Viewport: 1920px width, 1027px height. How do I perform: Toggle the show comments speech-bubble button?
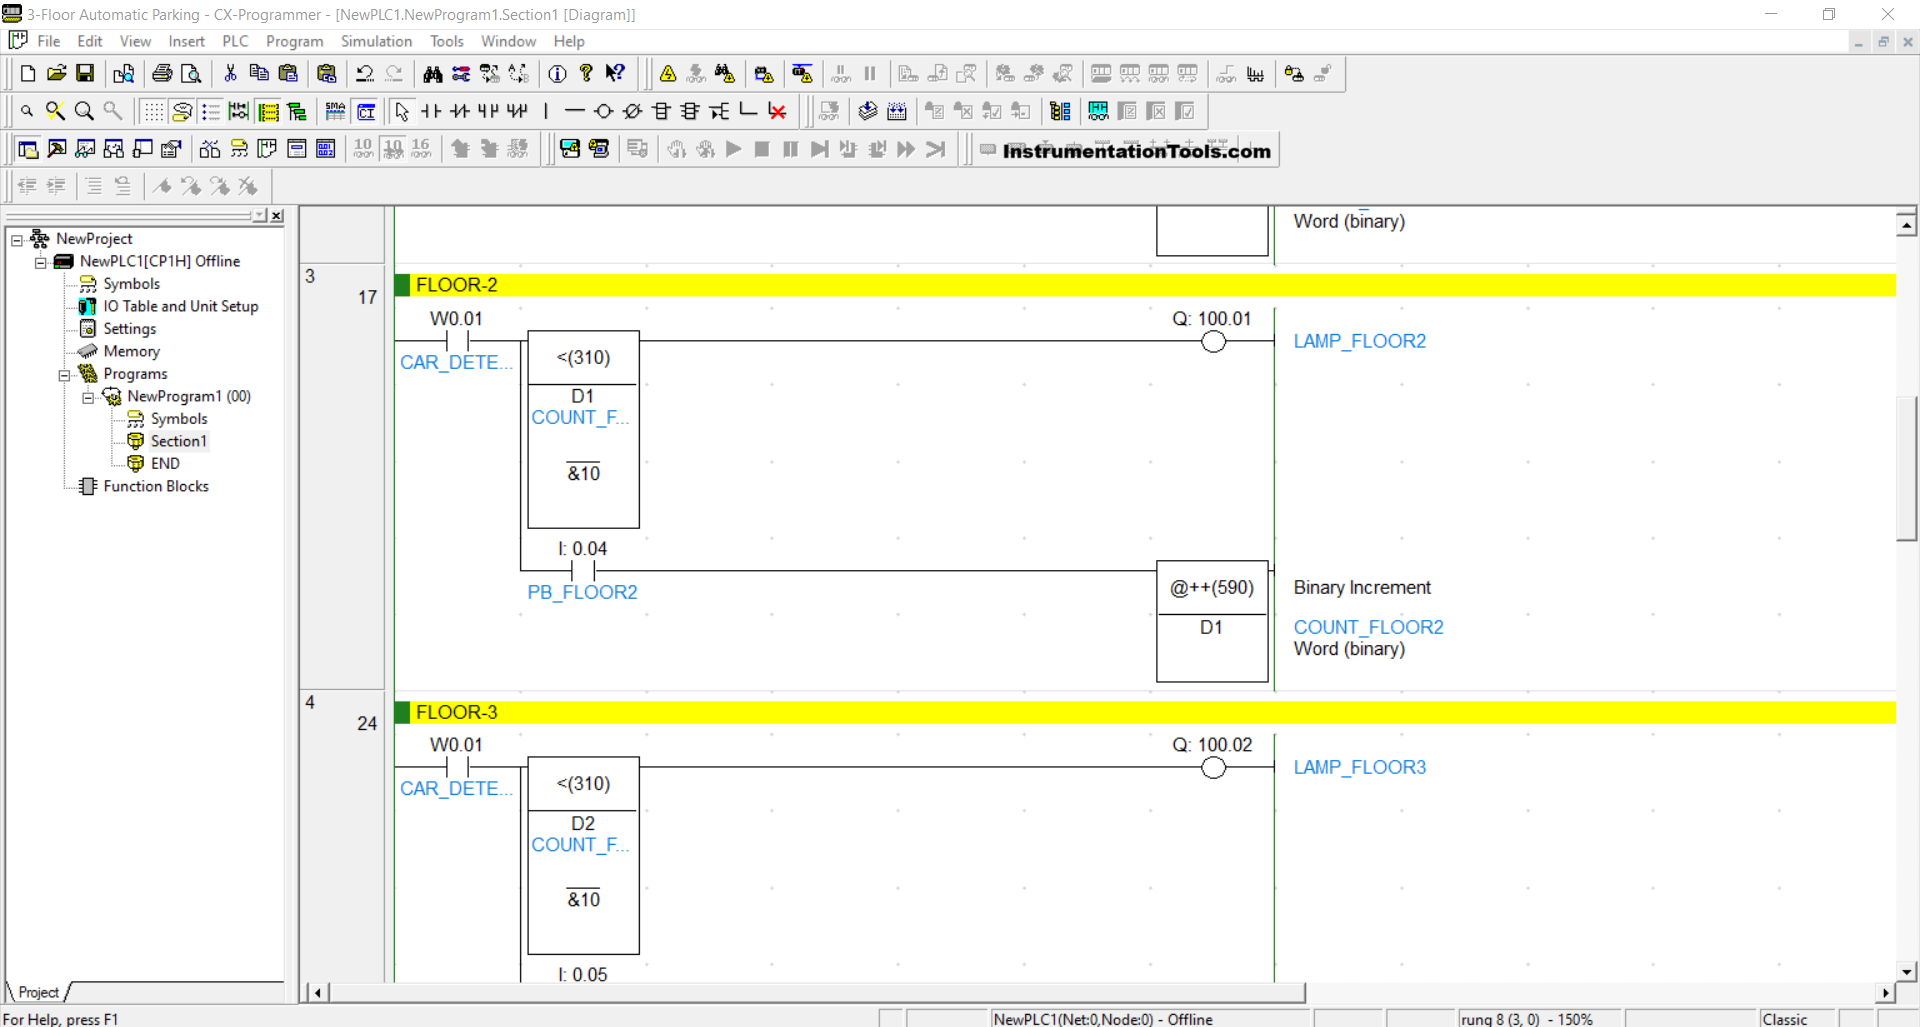(181, 111)
